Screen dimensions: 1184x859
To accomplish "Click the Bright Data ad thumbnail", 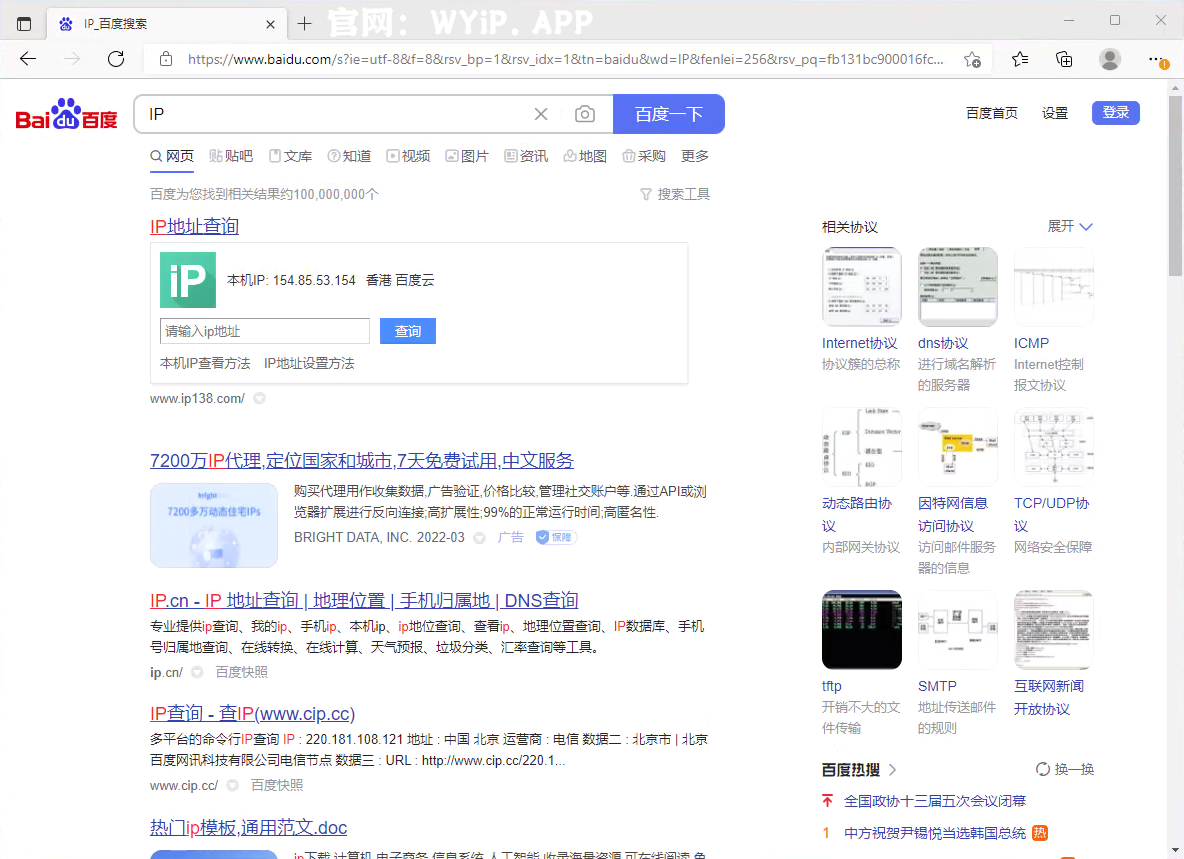I will 214,525.
